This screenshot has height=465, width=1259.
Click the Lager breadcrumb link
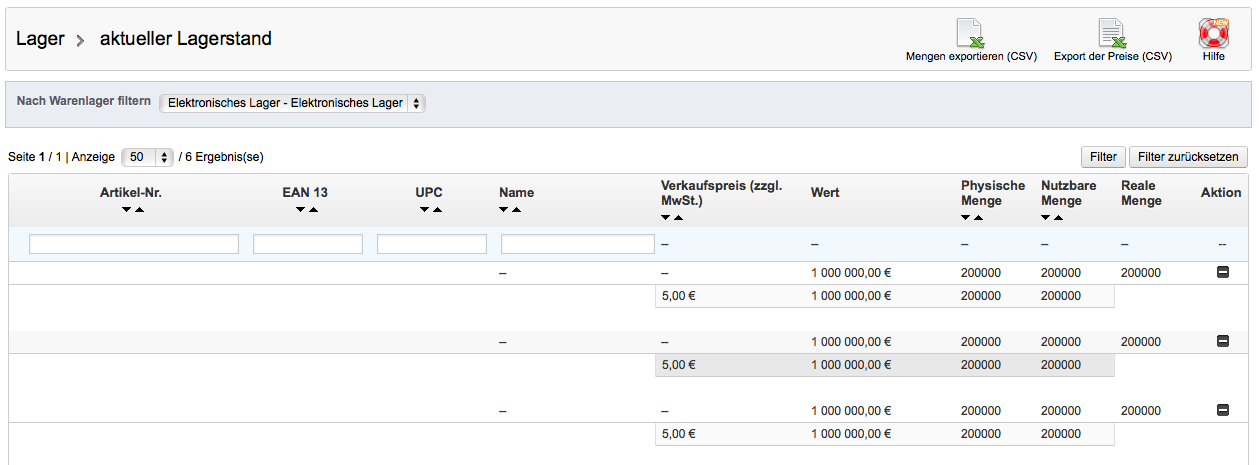40,39
